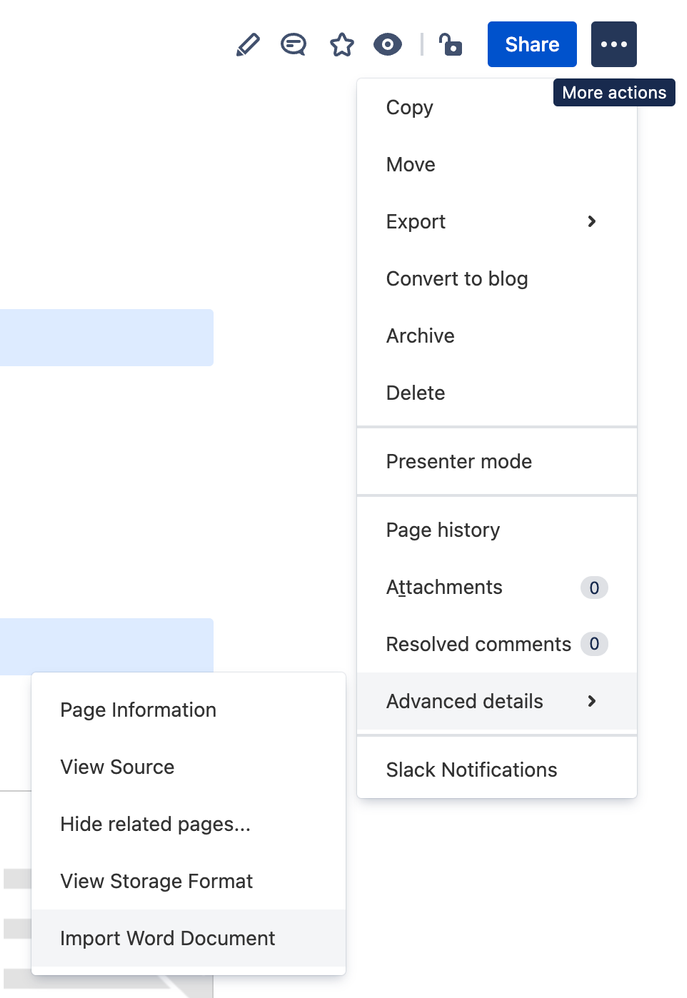Click the Attachments count badge
The image size is (687, 998).
594,588
